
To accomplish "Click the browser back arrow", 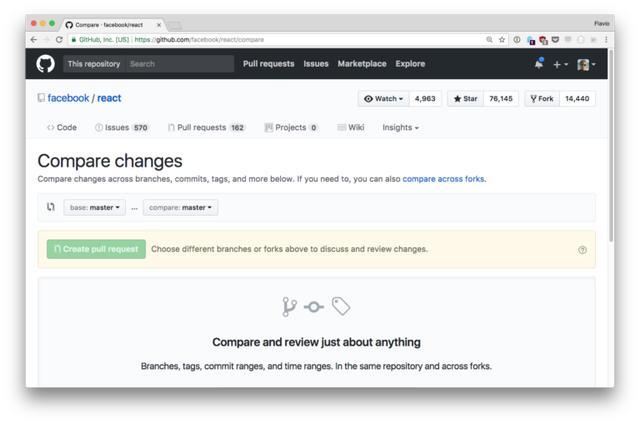I will (33, 40).
